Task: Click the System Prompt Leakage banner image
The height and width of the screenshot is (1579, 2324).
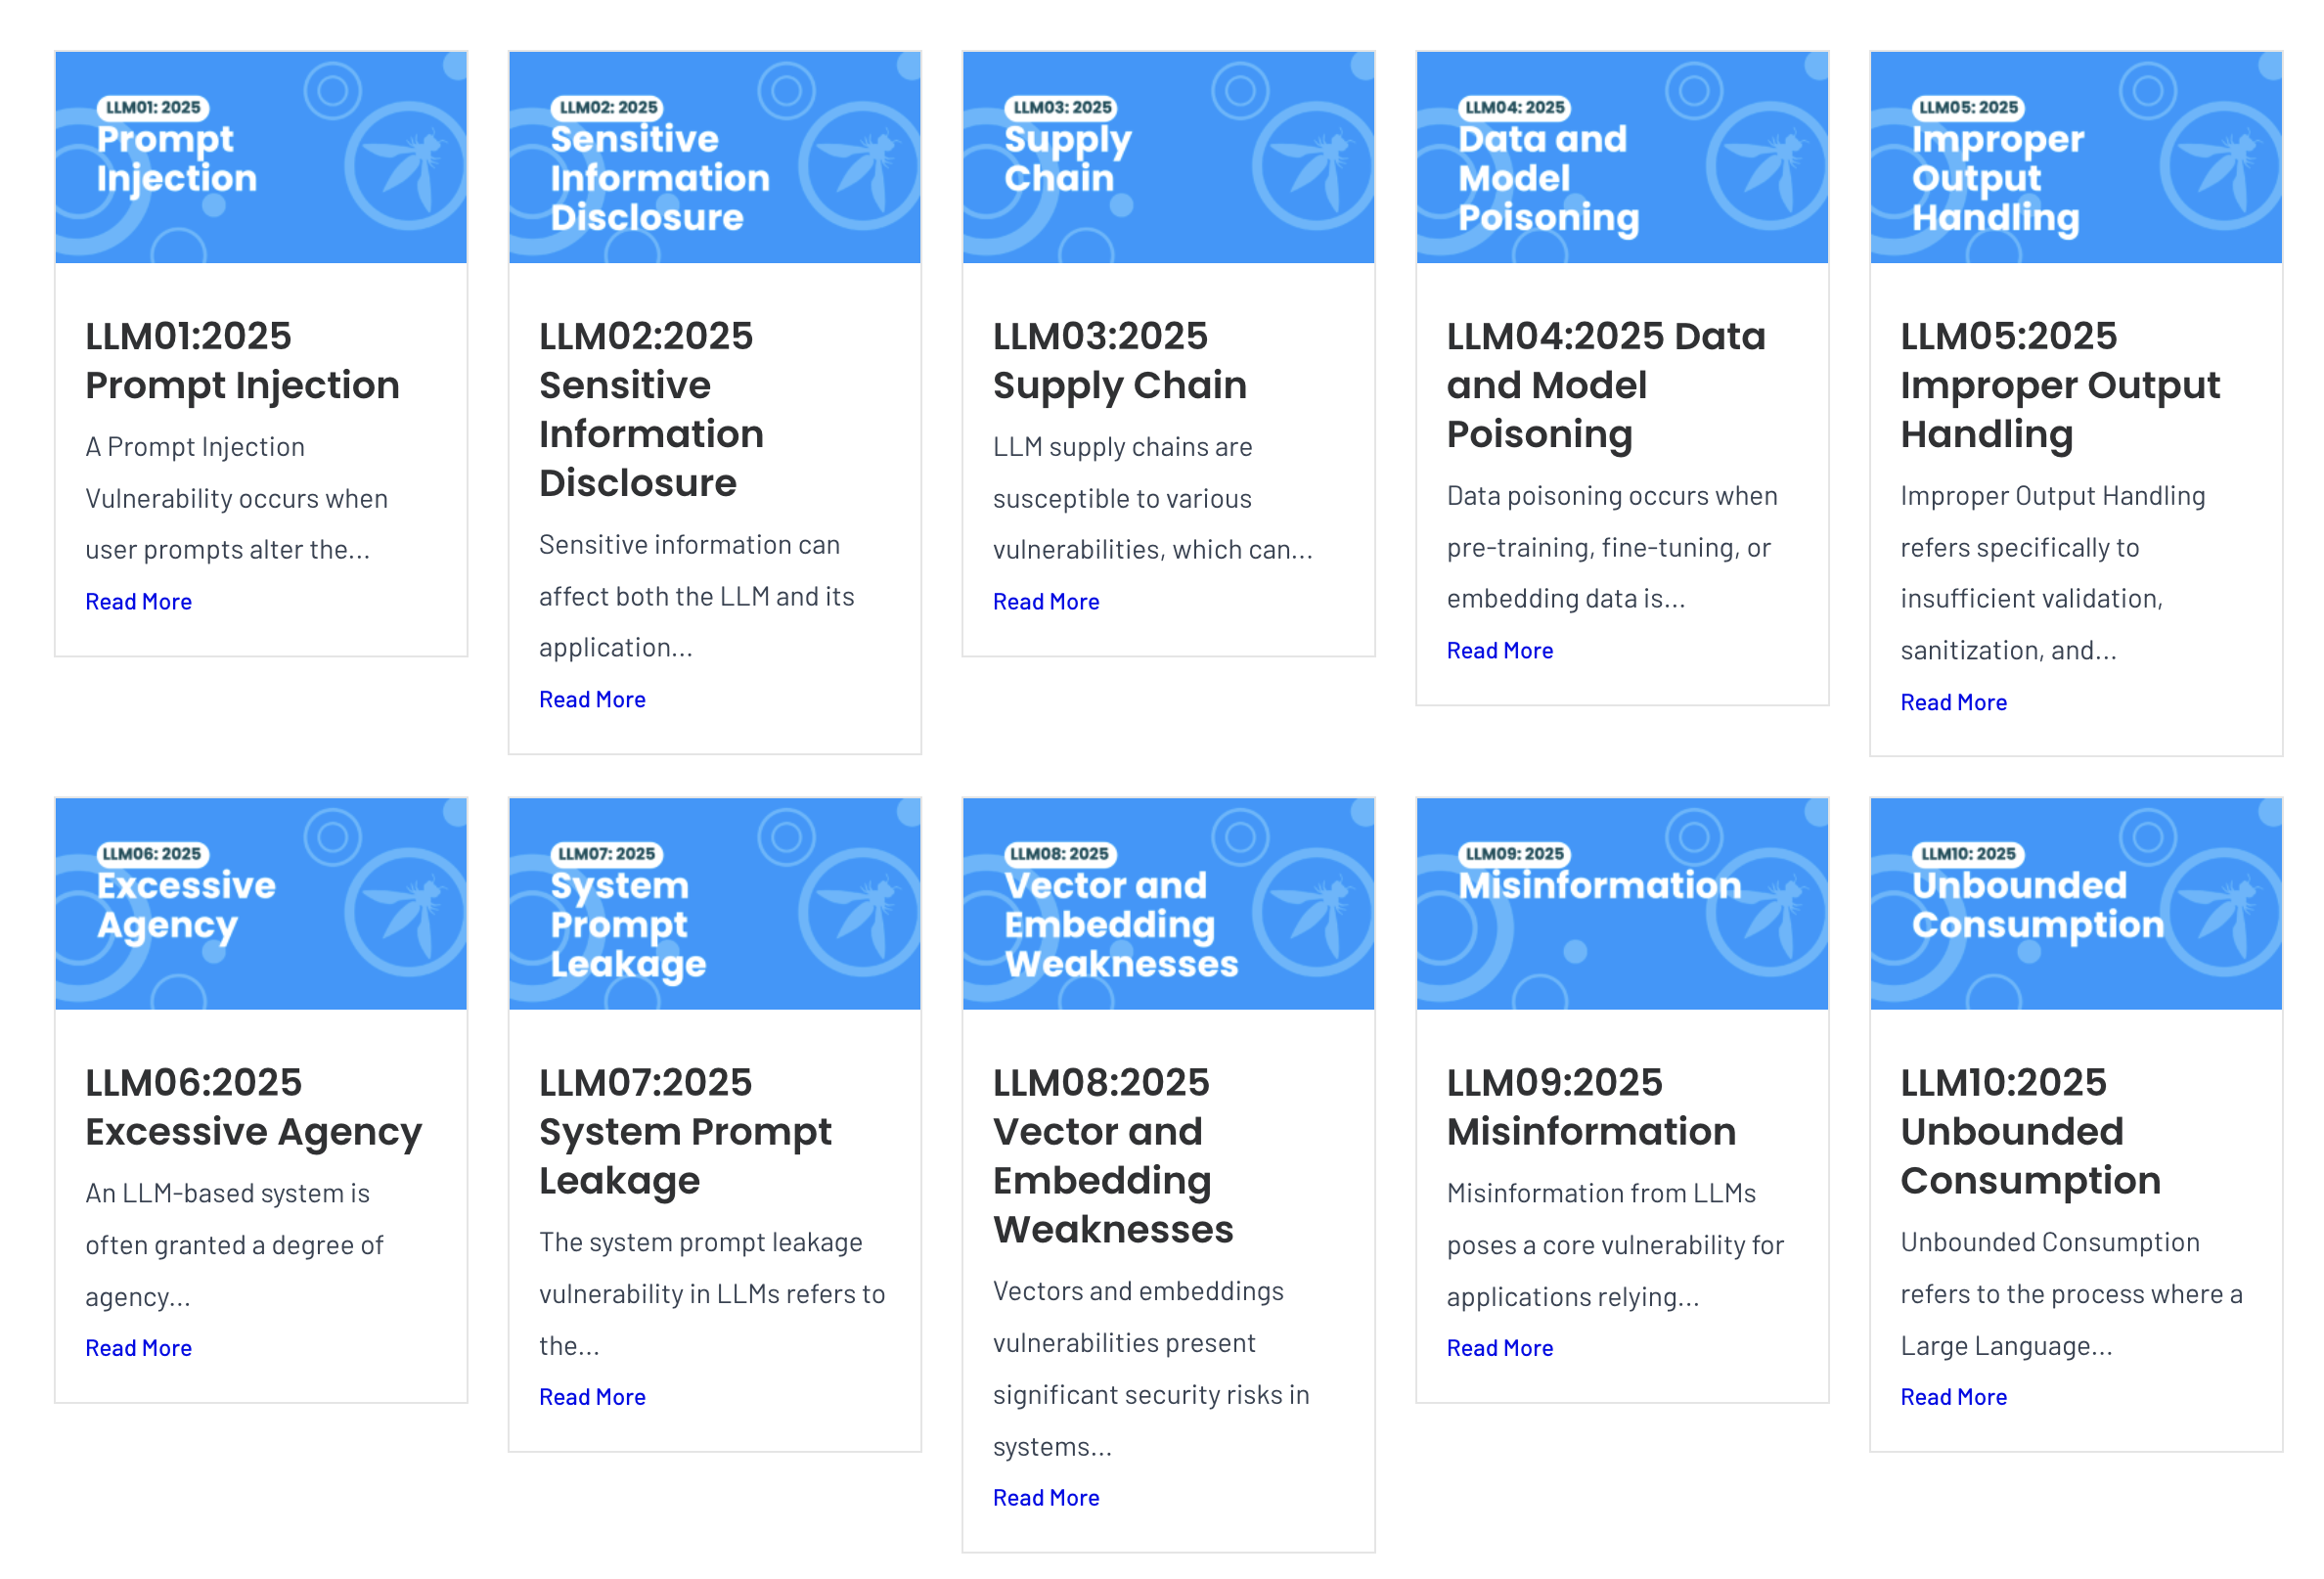Action: pyautogui.click(x=715, y=903)
